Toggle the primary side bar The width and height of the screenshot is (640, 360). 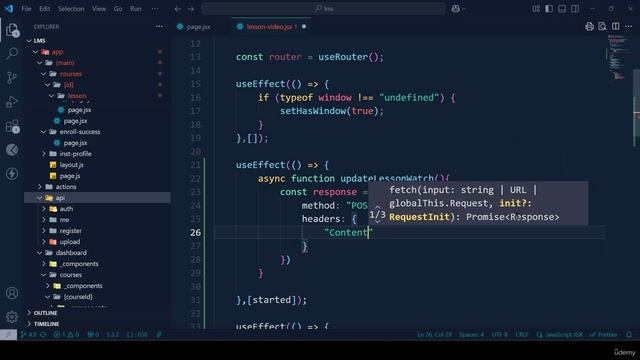point(549,9)
